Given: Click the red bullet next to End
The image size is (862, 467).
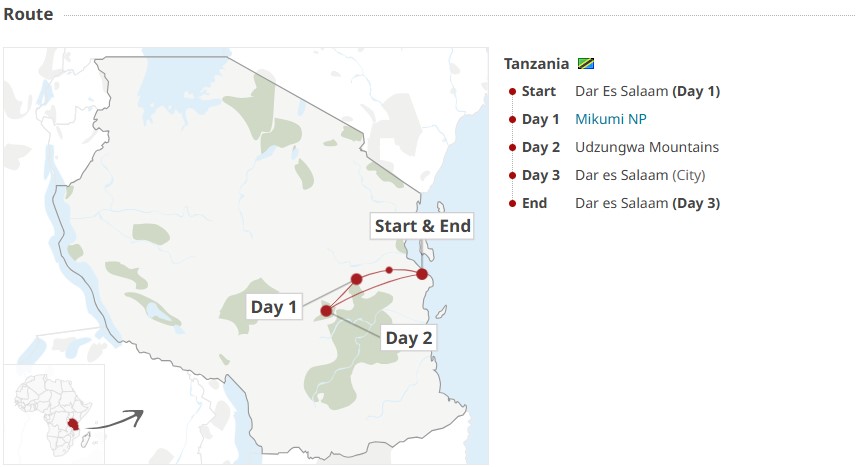Looking at the screenshot, I should pyautogui.click(x=513, y=203).
